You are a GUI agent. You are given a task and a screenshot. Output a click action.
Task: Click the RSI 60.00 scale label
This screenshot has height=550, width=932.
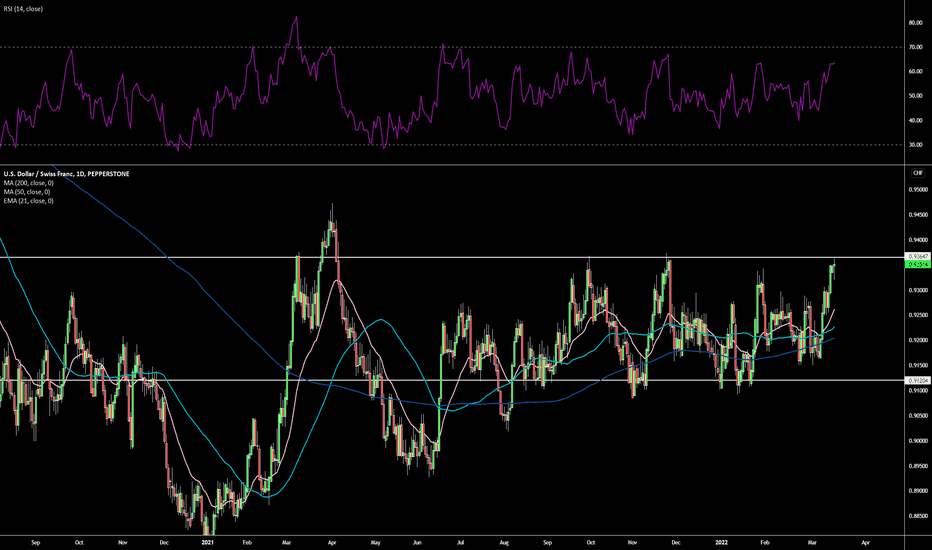pos(915,71)
